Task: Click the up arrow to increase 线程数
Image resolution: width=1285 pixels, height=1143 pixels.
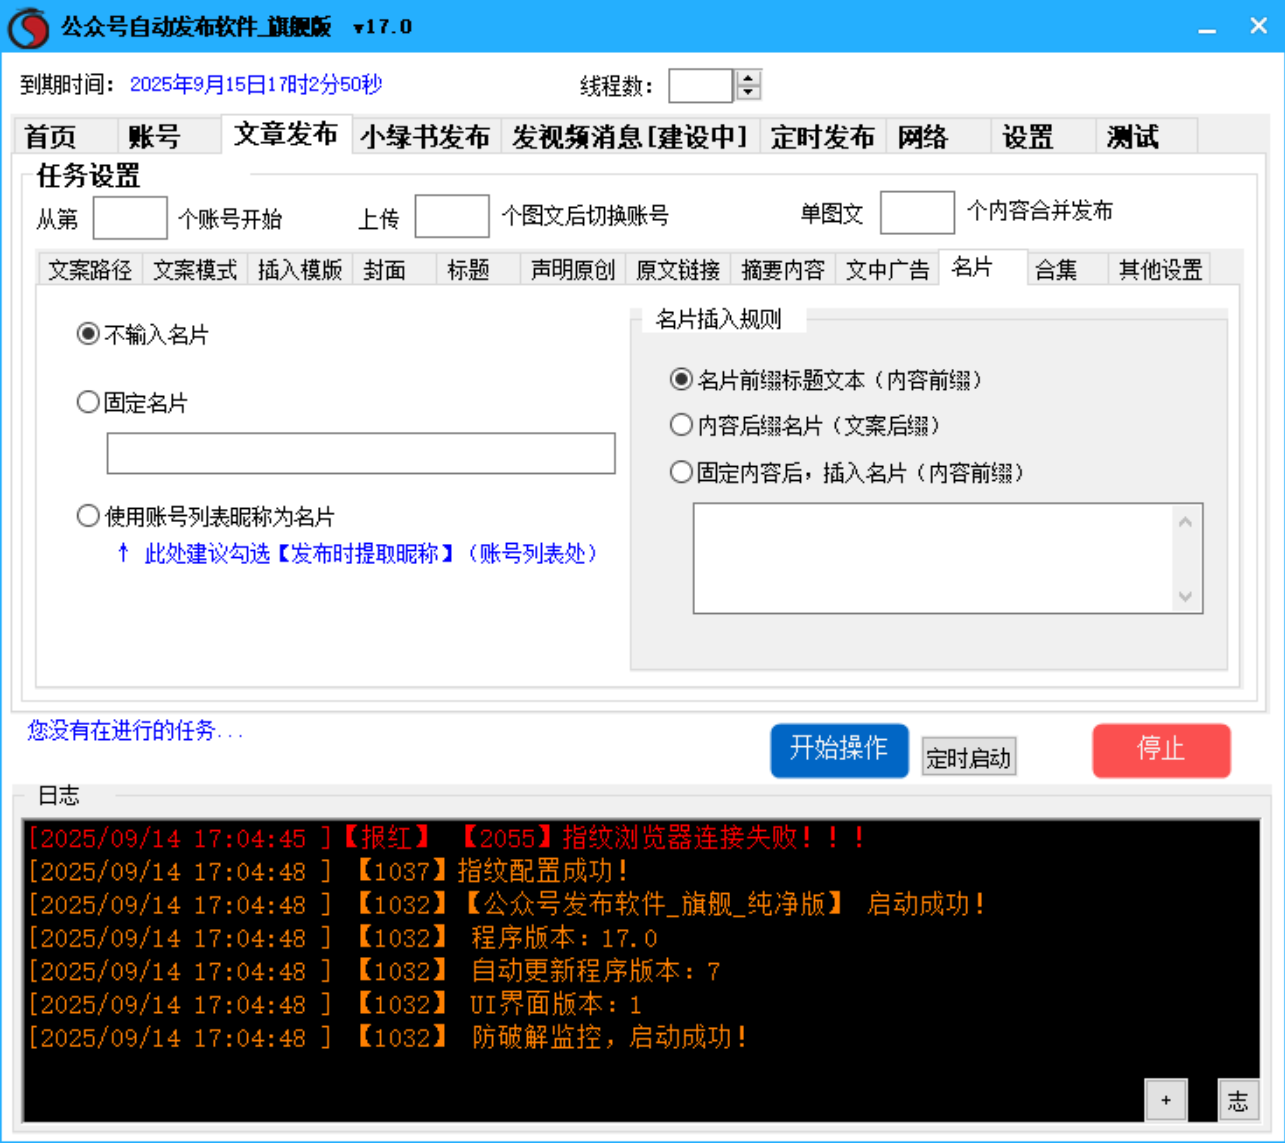Action: coord(748,79)
